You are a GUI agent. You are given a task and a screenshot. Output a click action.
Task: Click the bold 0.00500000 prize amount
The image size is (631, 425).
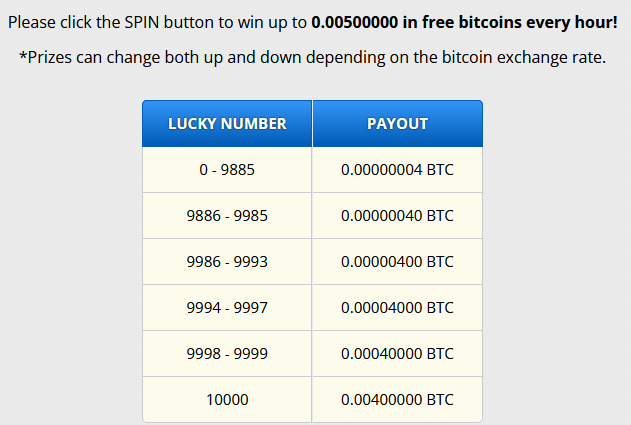pos(359,21)
